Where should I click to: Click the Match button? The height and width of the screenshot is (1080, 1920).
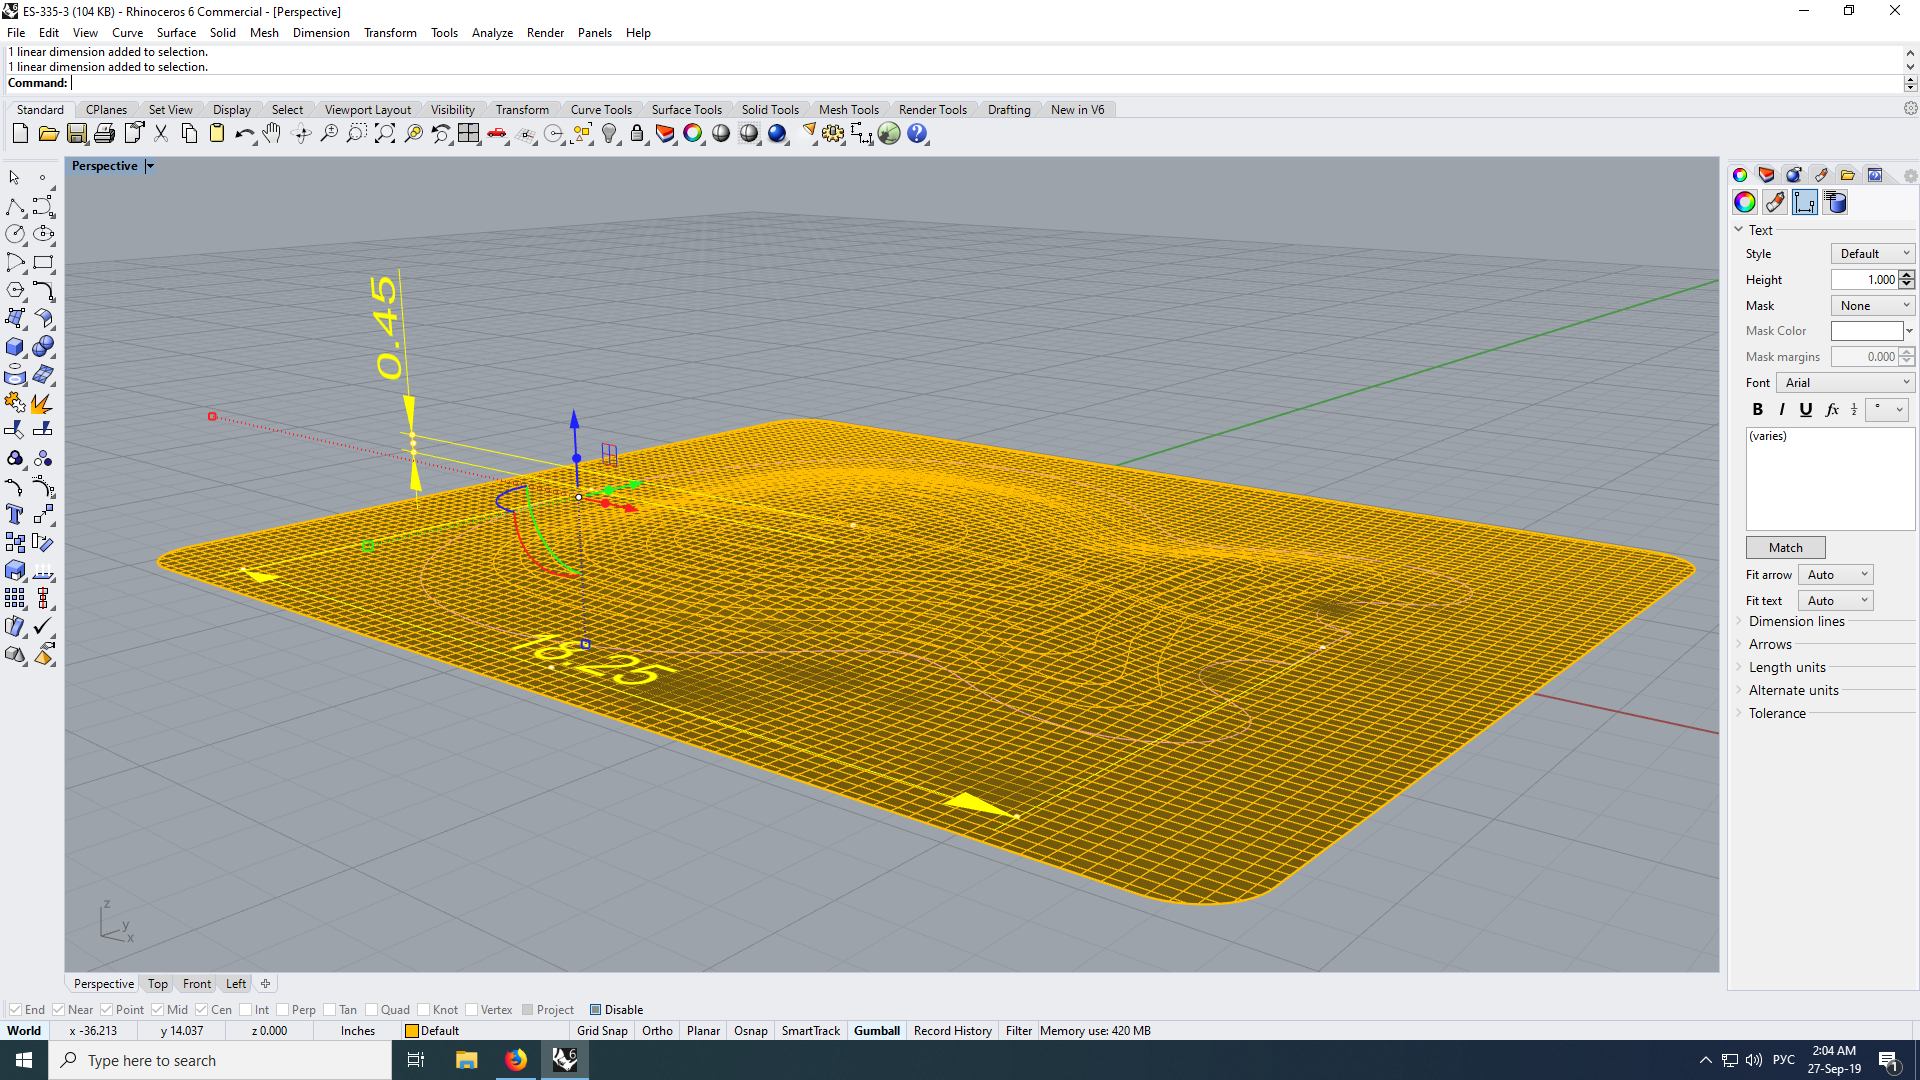[1785, 548]
